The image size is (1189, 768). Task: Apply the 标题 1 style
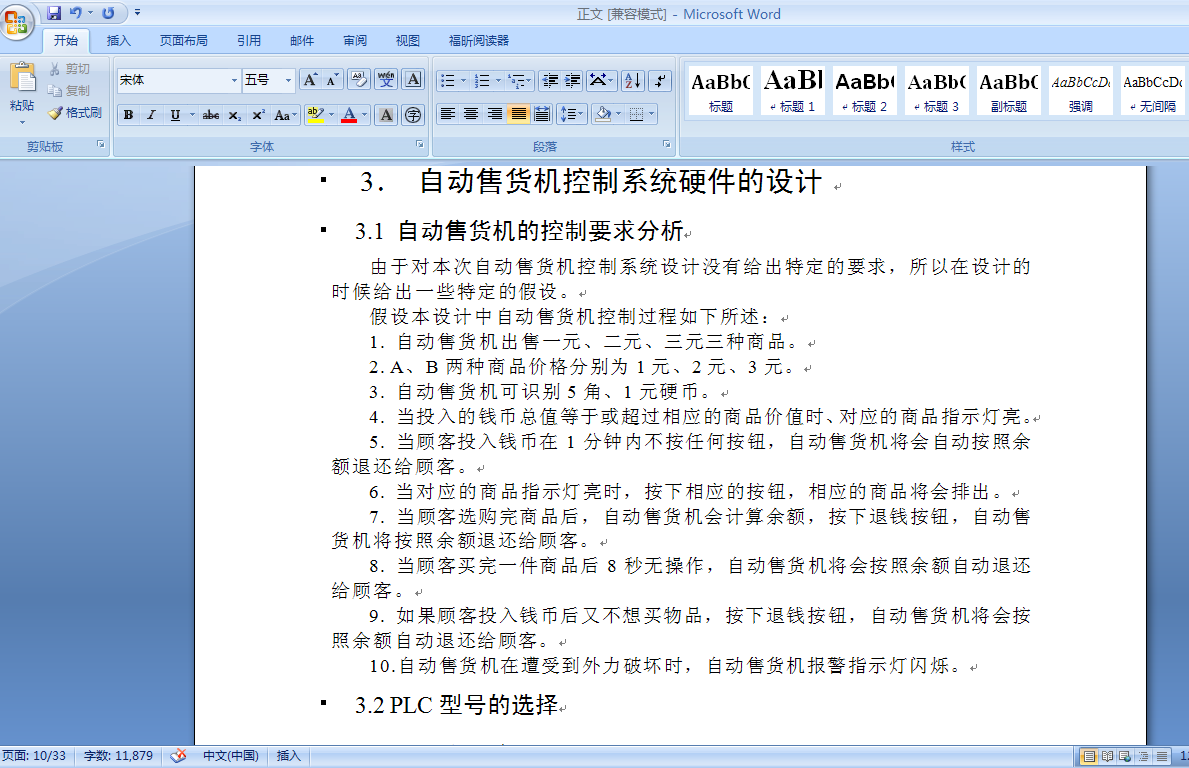pos(792,90)
